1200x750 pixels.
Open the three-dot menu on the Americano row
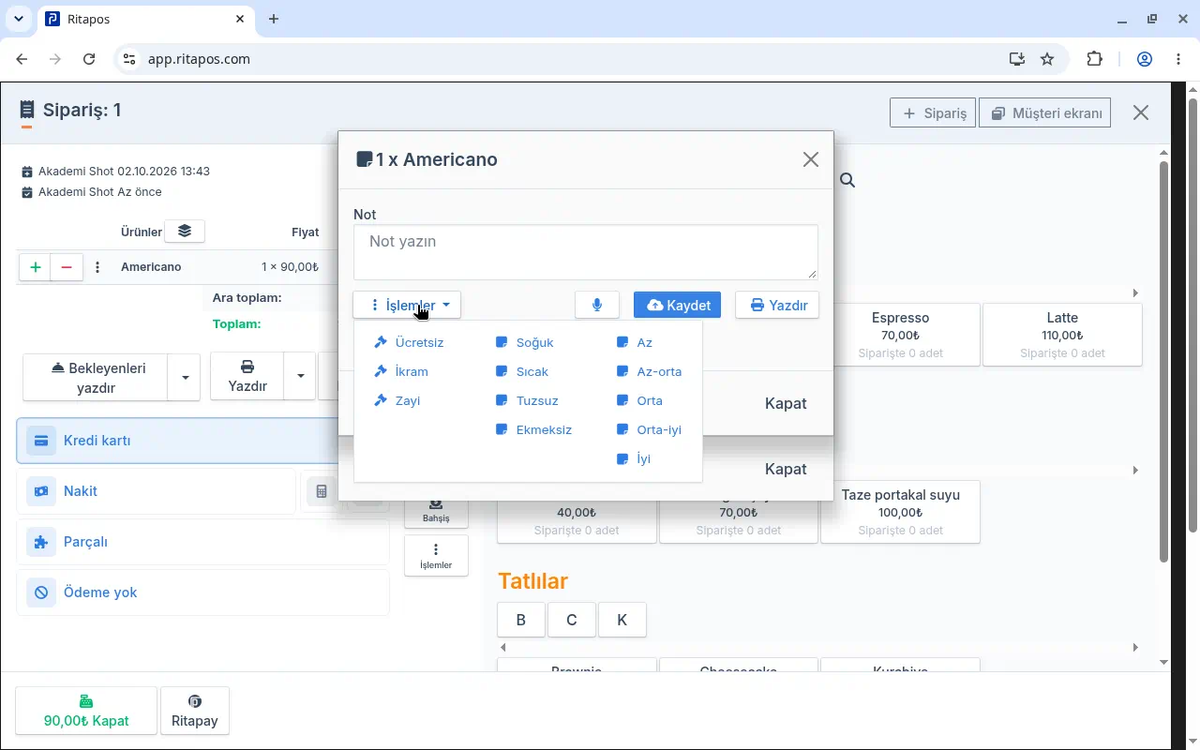pos(97,267)
